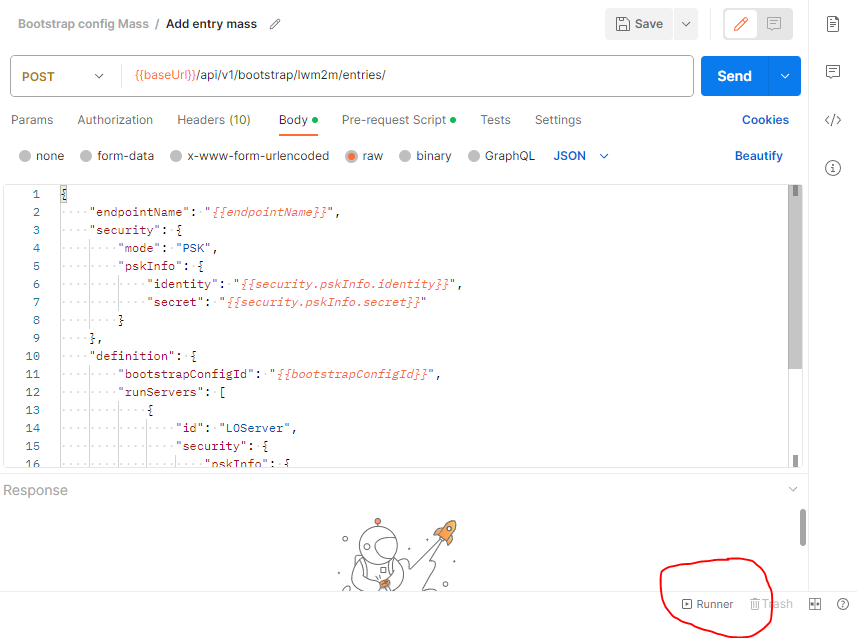
Task: Click the {{bootstrapConfigId}} variable
Action: [x=352, y=374]
